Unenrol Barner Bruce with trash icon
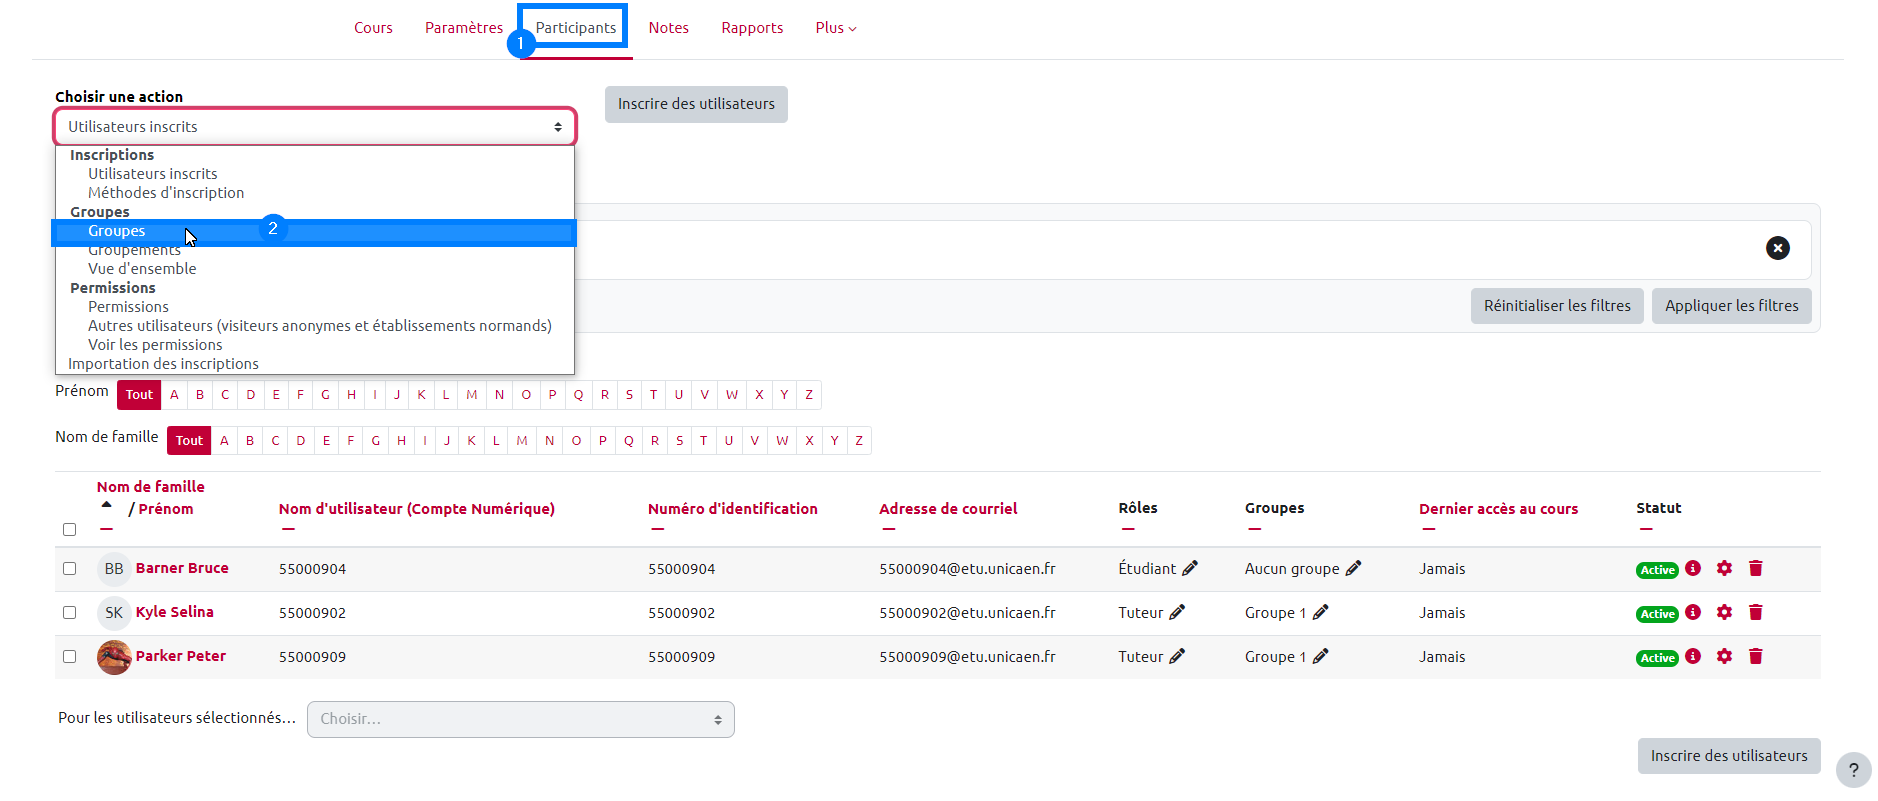The height and width of the screenshot is (801, 1878). [x=1755, y=568]
